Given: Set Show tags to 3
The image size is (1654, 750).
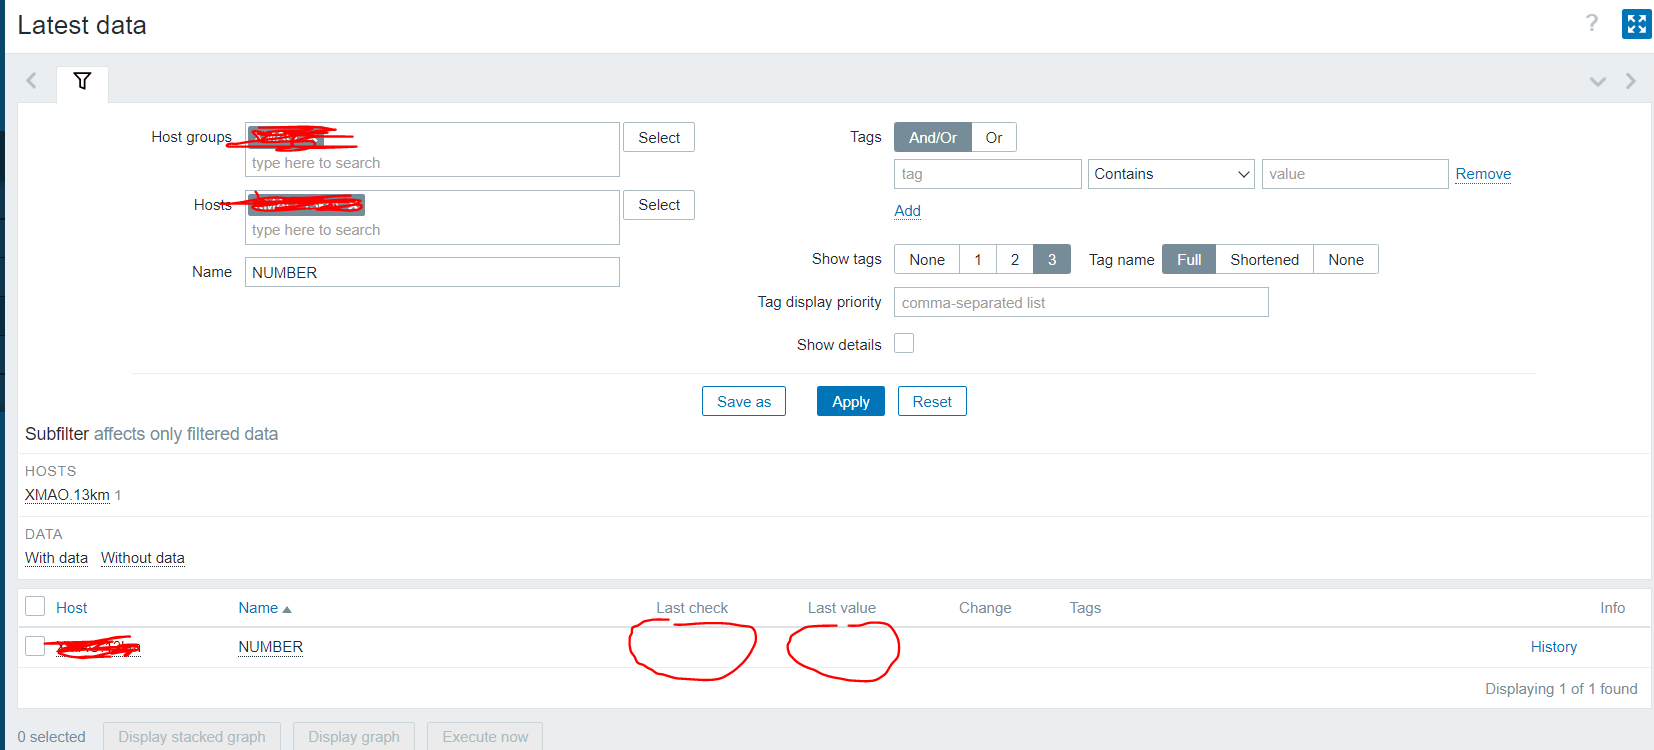Looking at the screenshot, I should 1052,260.
